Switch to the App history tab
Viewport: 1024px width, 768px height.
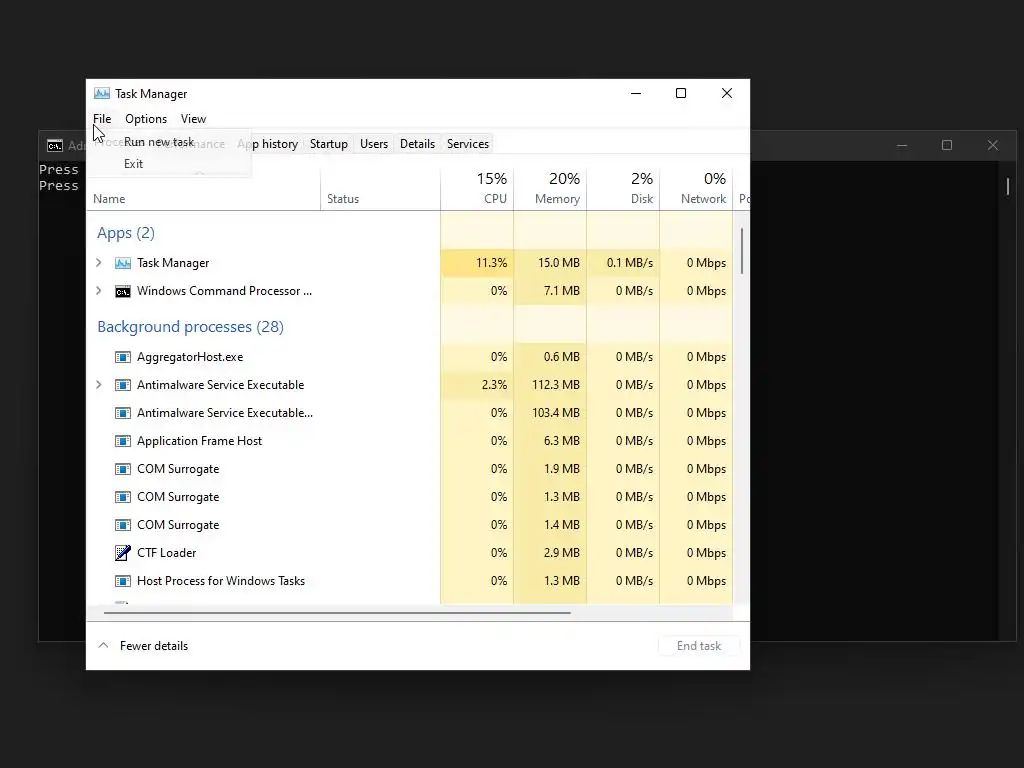pos(268,144)
